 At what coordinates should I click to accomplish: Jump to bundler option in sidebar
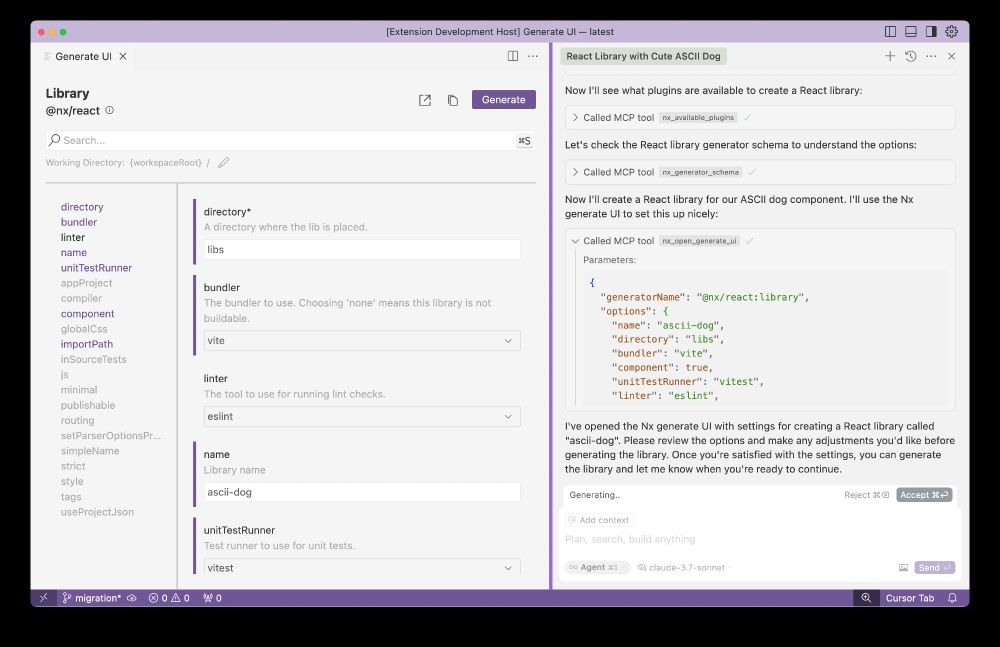(x=78, y=222)
